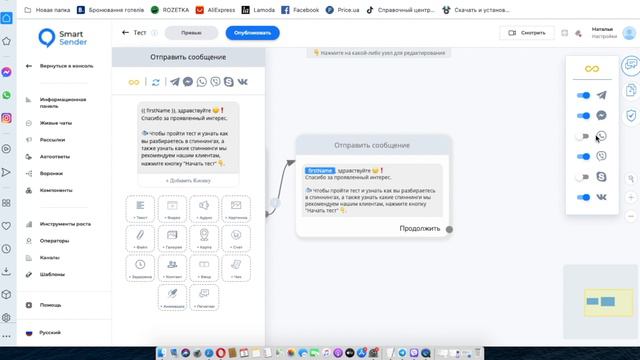
Task: Add a Видео block to the message
Action: point(172,209)
